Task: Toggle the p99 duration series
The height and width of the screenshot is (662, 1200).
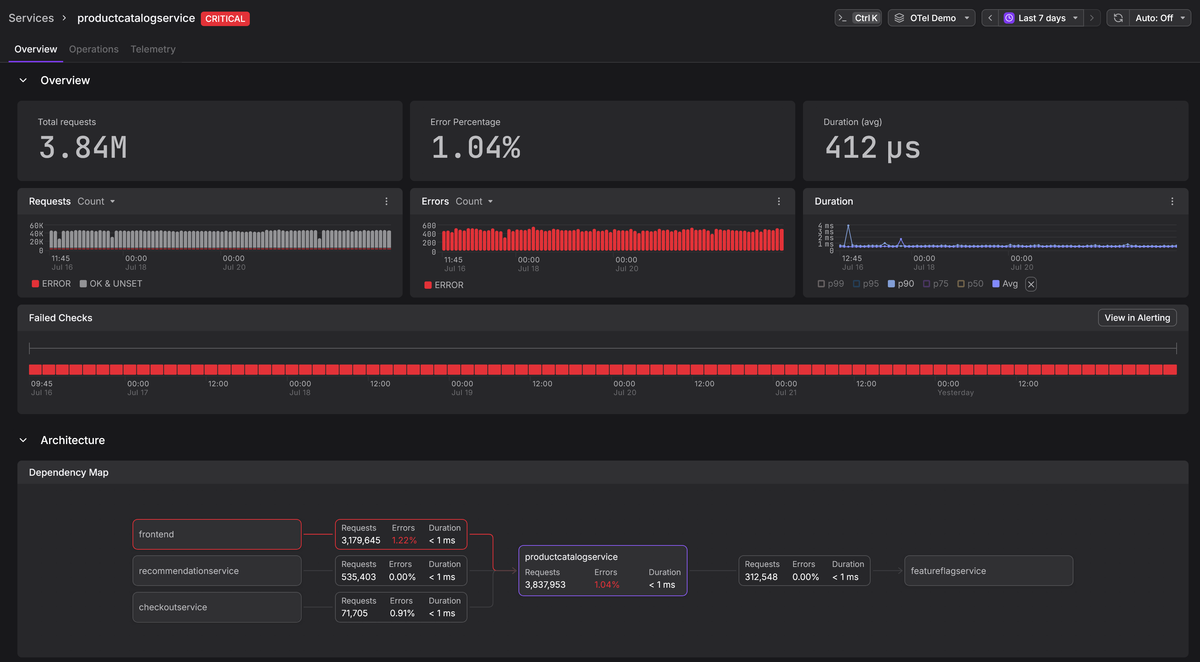Action: 830,284
